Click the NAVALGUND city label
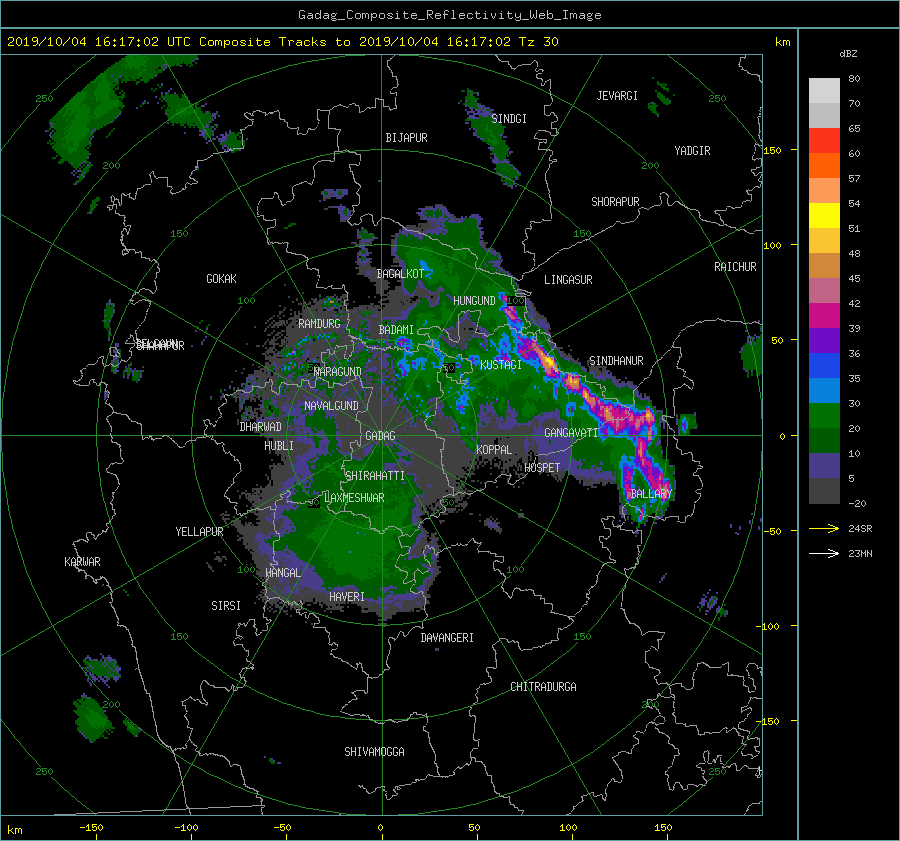 point(331,406)
